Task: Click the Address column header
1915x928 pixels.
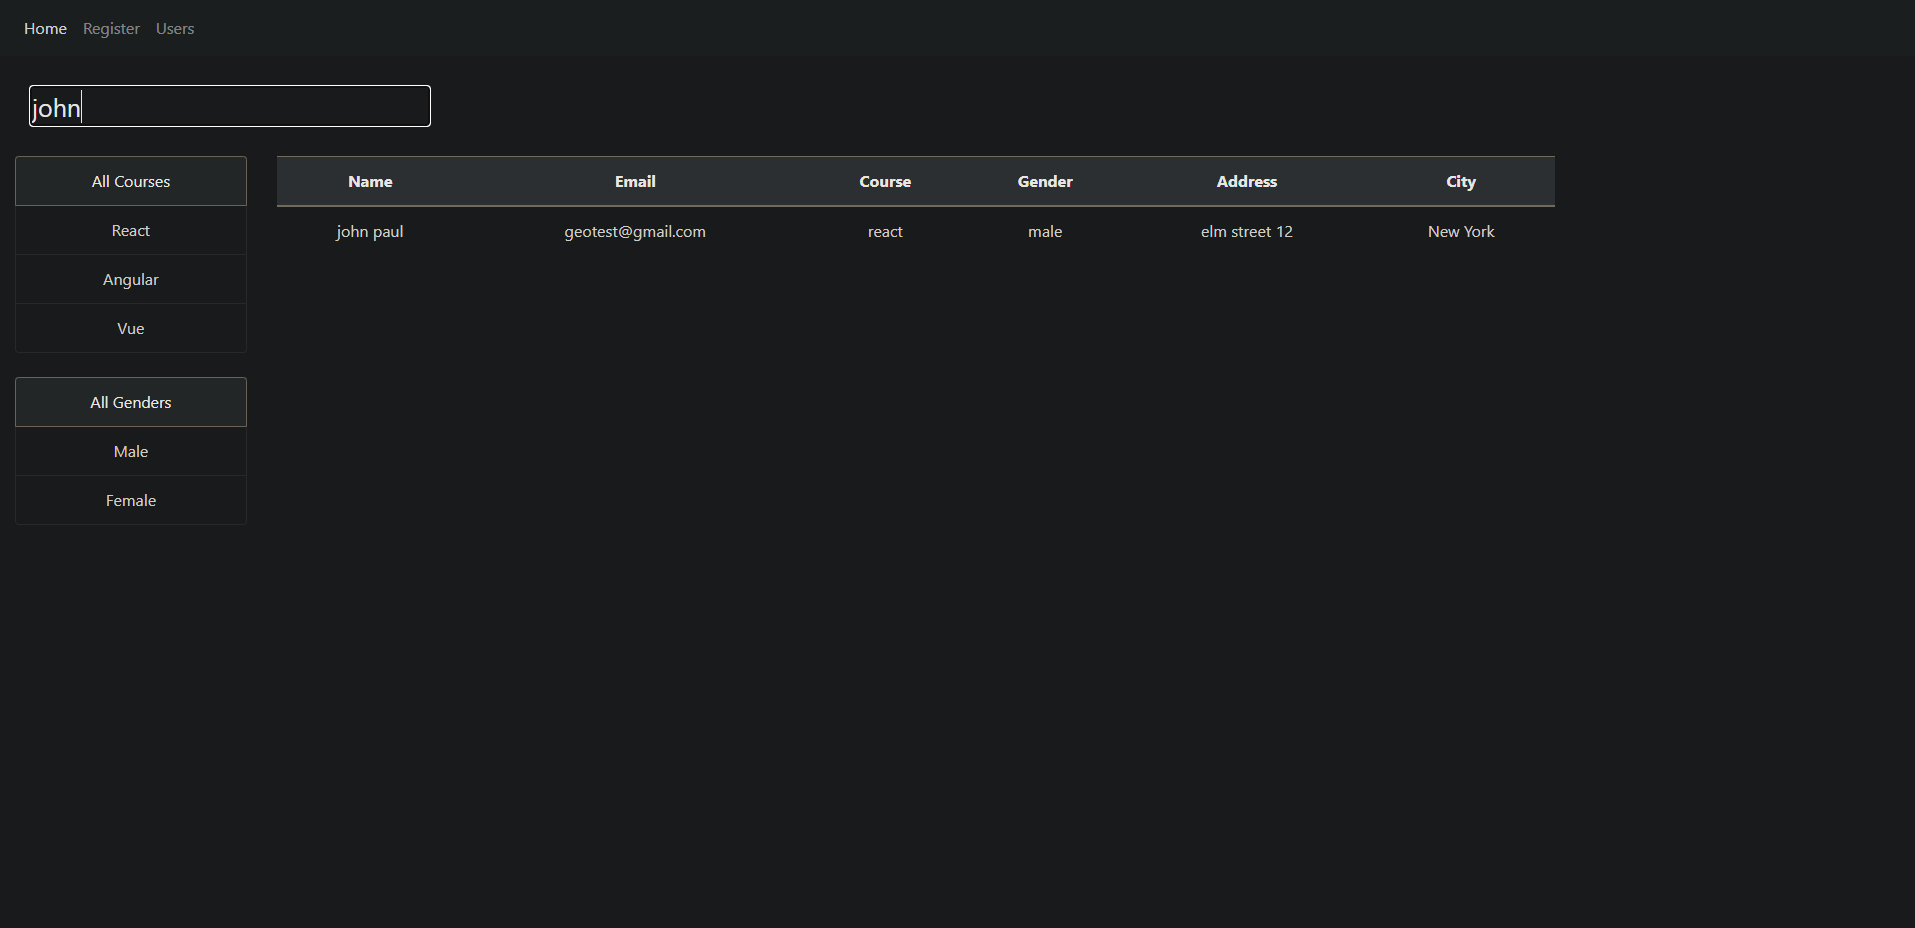Action: (x=1247, y=182)
